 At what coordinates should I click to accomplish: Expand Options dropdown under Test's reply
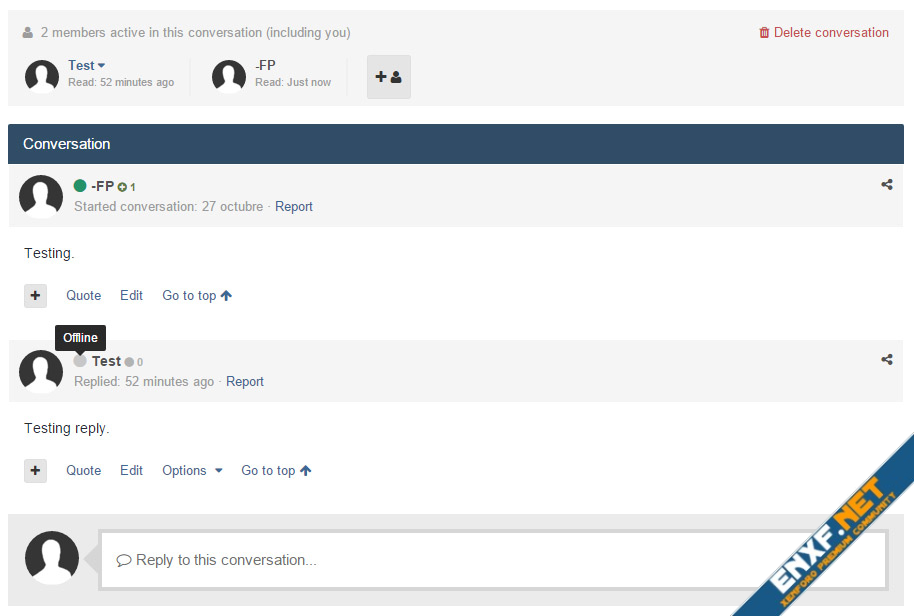(192, 470)
